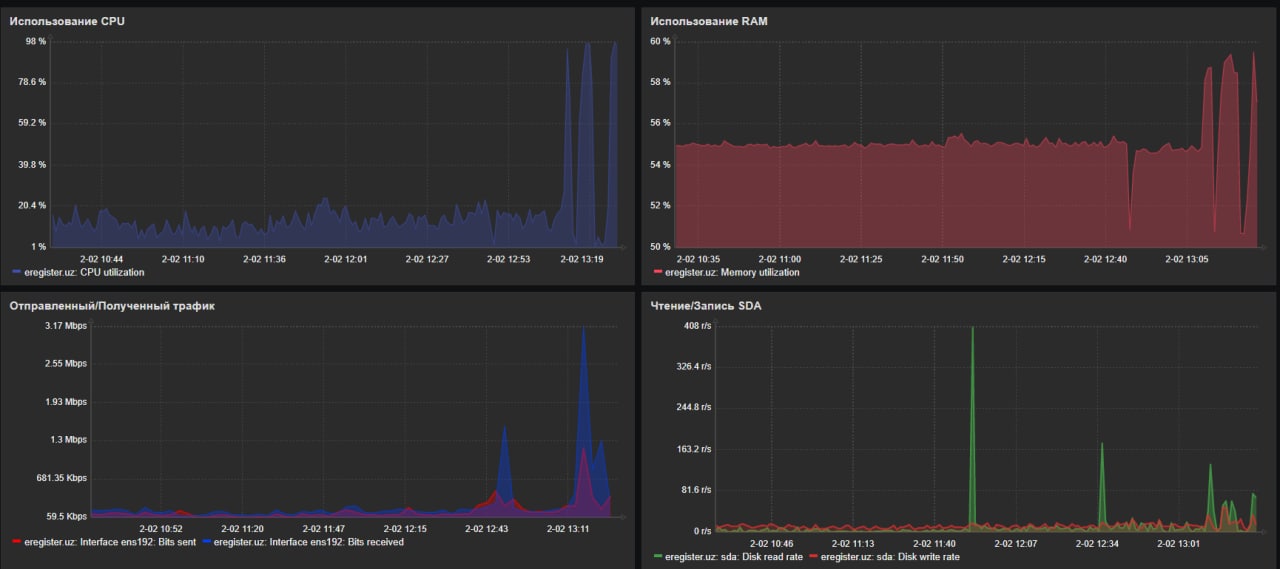The width and height of the screenshot is (1280, 569).
Task: Click the 20.4 % CPU axis label
Action: coord(32,205)
